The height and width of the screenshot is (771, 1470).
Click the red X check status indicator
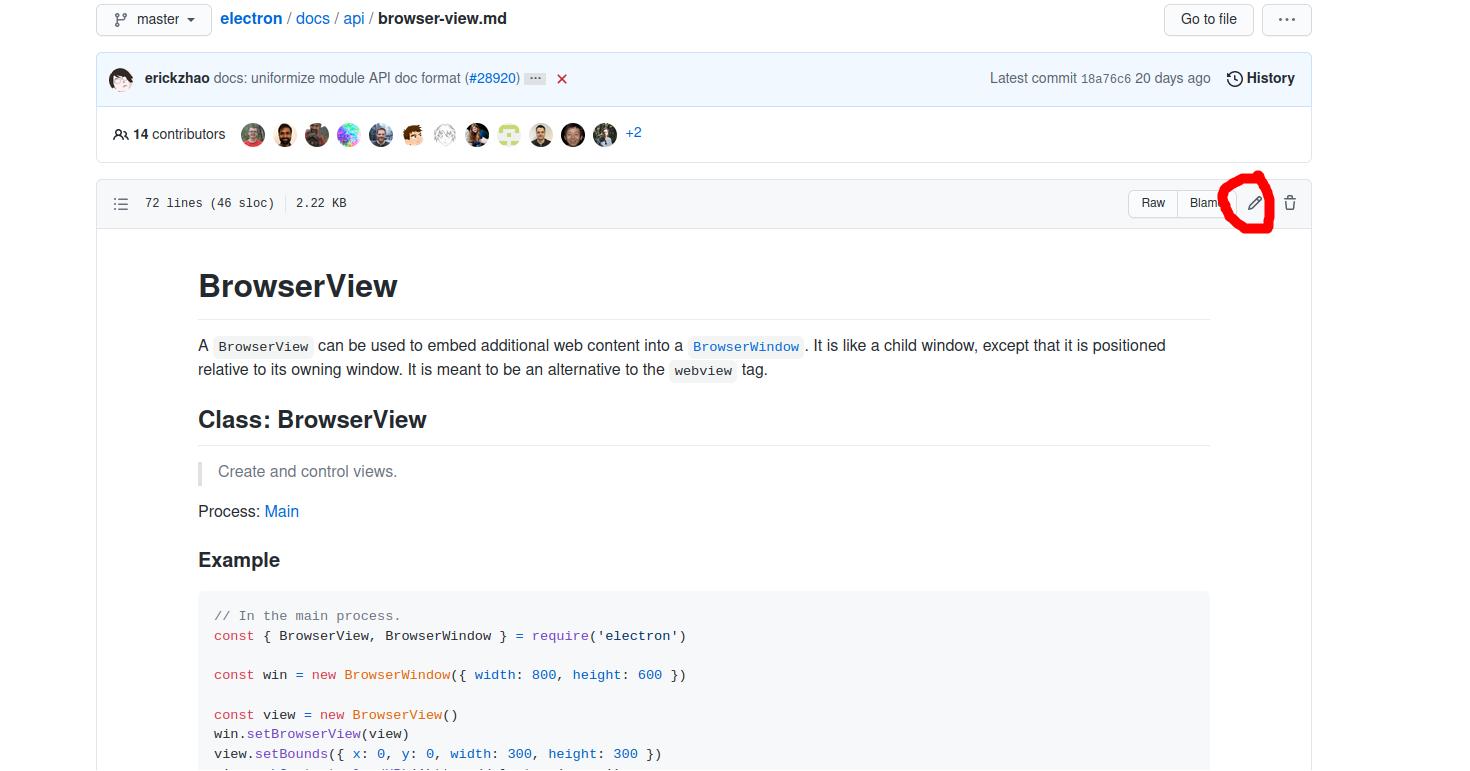pos(561,78)
